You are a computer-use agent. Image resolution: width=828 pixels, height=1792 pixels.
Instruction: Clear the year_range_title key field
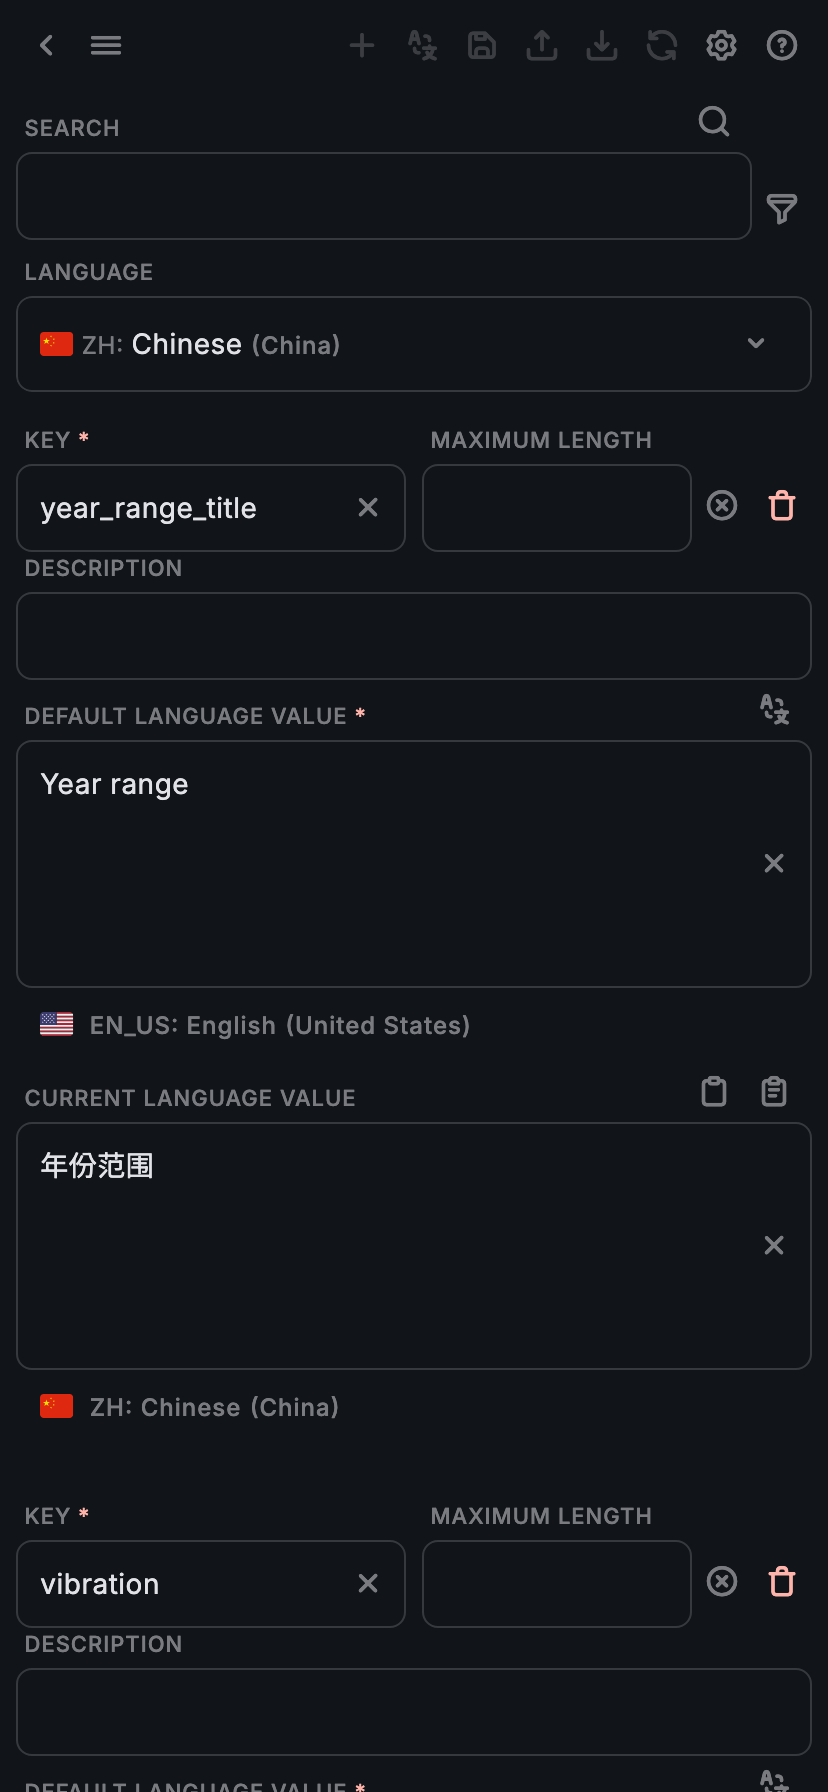click(x=368, y=508)
